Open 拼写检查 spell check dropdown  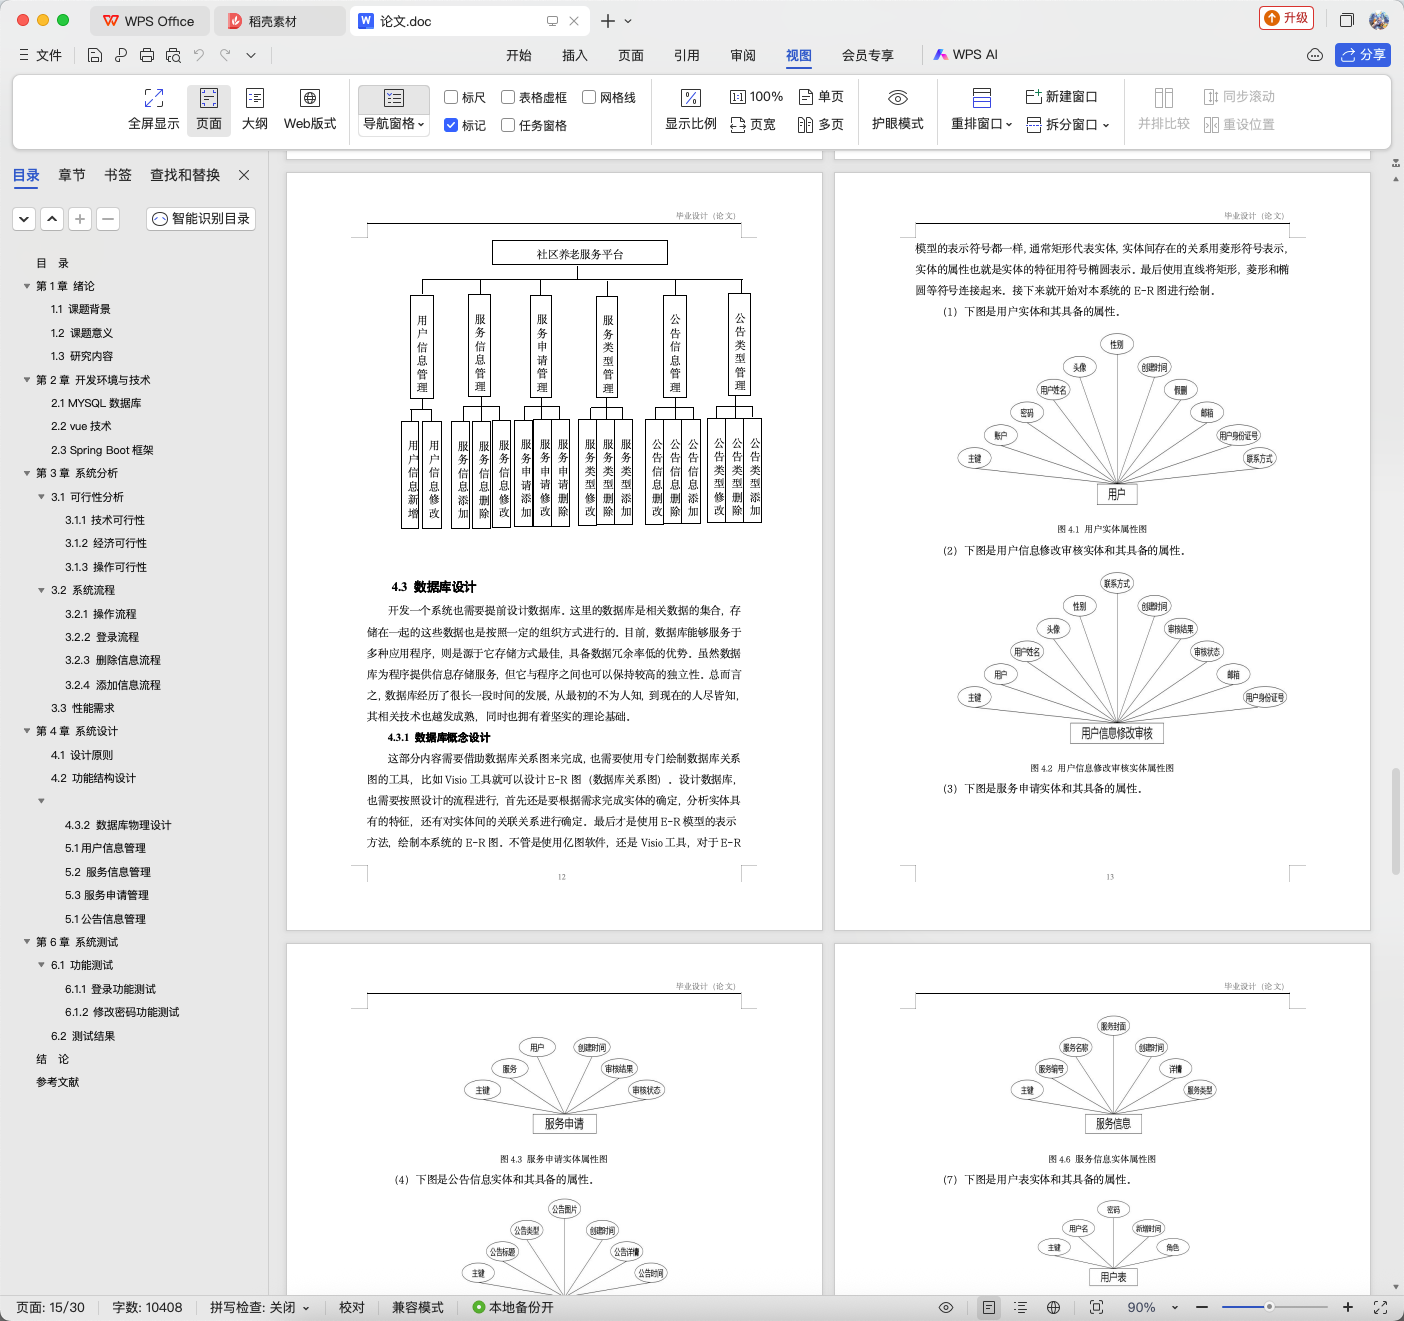click(260, 1307)
